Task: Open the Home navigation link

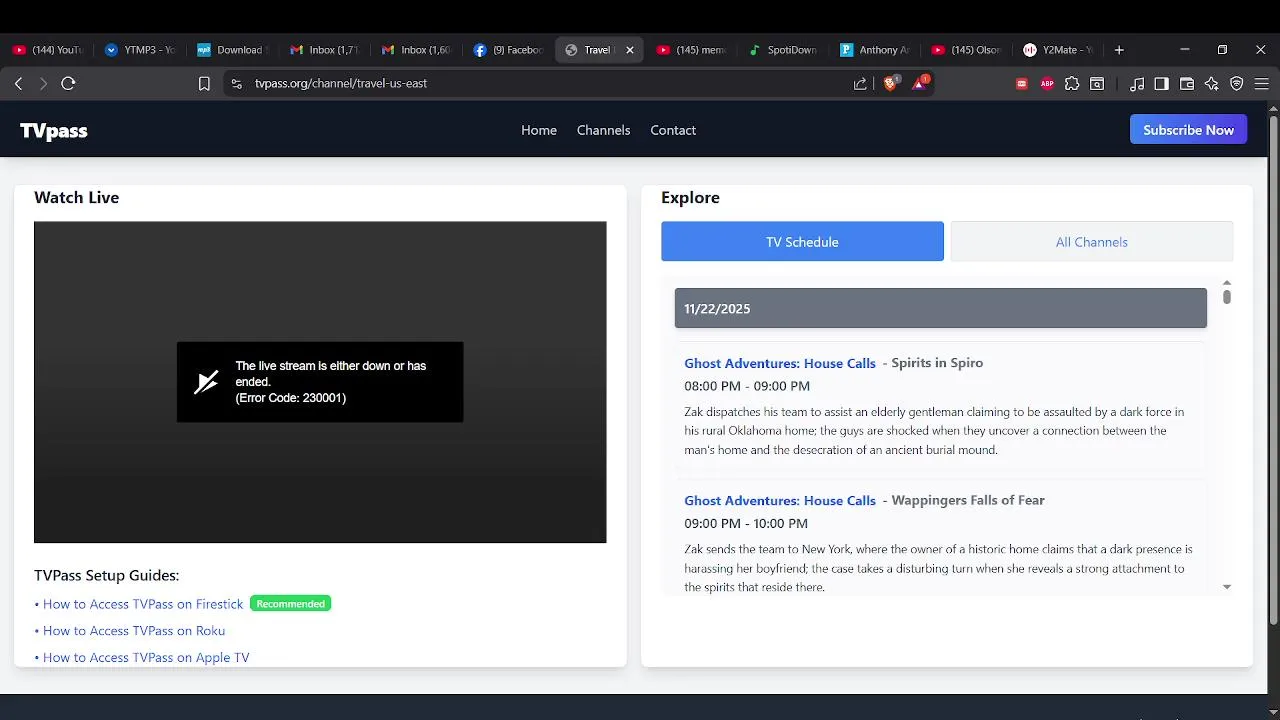Action: (539, 130)
